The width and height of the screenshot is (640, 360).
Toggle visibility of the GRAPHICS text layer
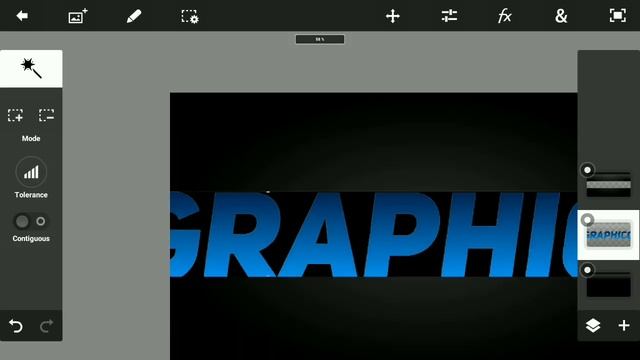tap(587, 220)
